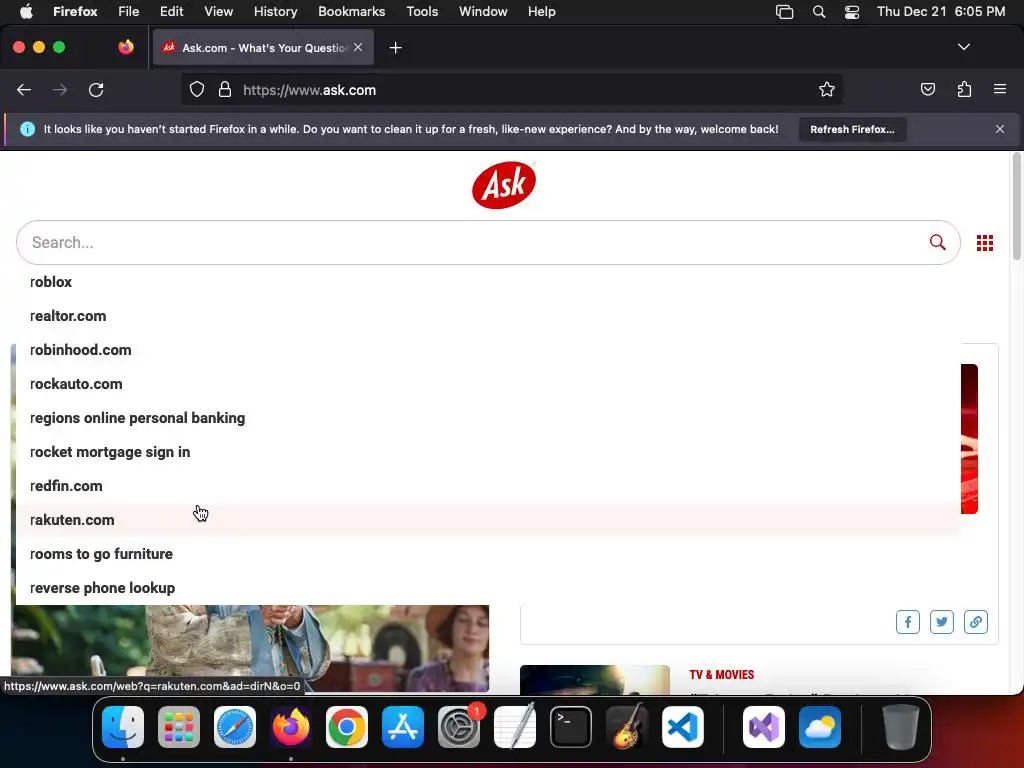1024x768 pixels.
Task: Open the Bookmarks menu
Action: point(351,12)
